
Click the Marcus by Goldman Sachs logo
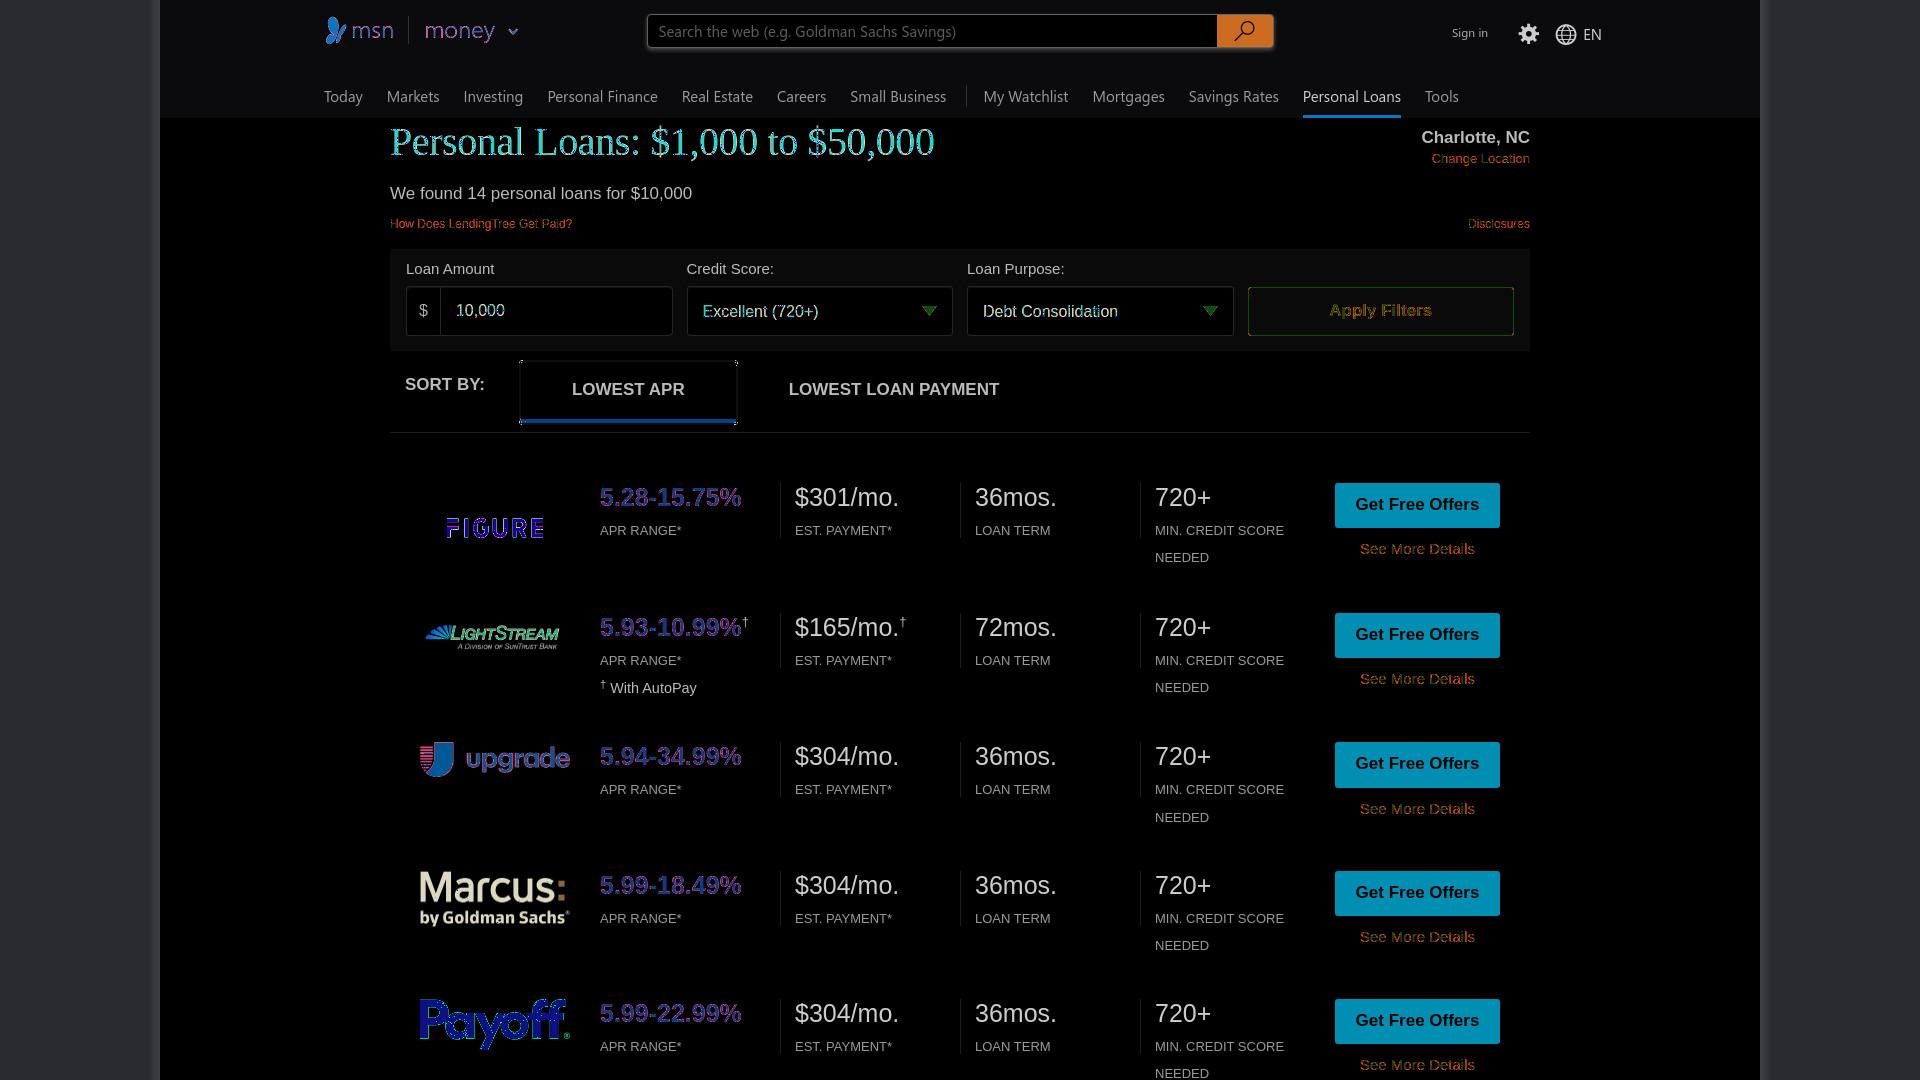(495, 898)
